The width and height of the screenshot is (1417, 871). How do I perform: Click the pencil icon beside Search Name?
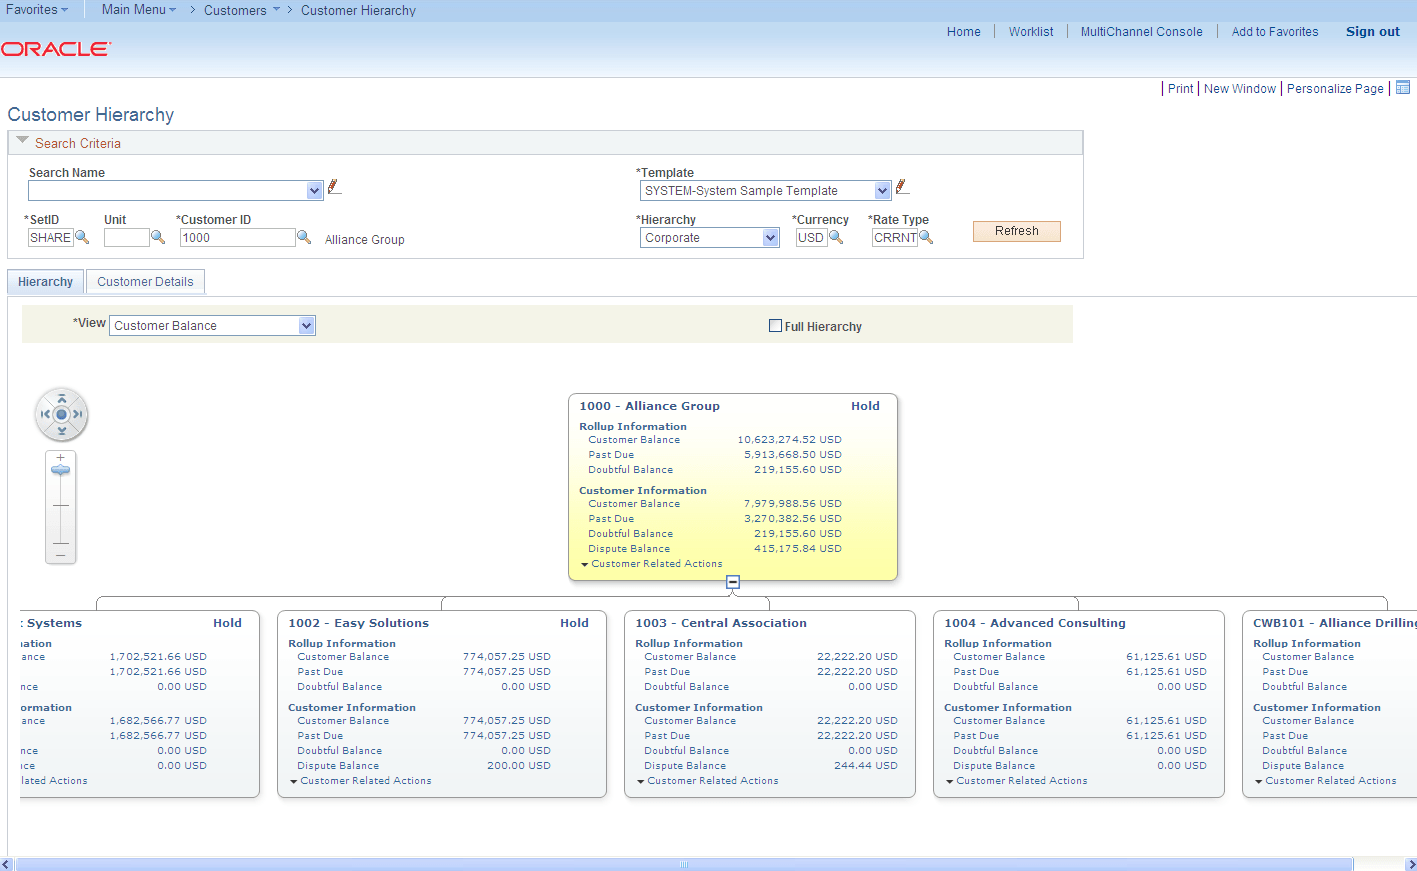(x=334, y=186)
